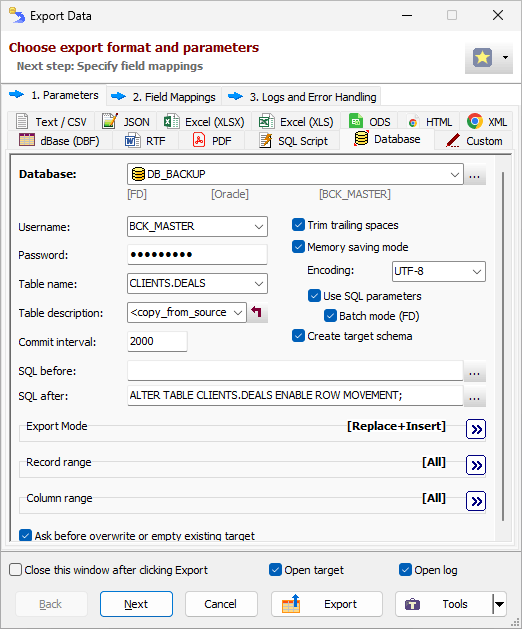
Task: Expand the Record range section
Action: (x=476, y=465)
